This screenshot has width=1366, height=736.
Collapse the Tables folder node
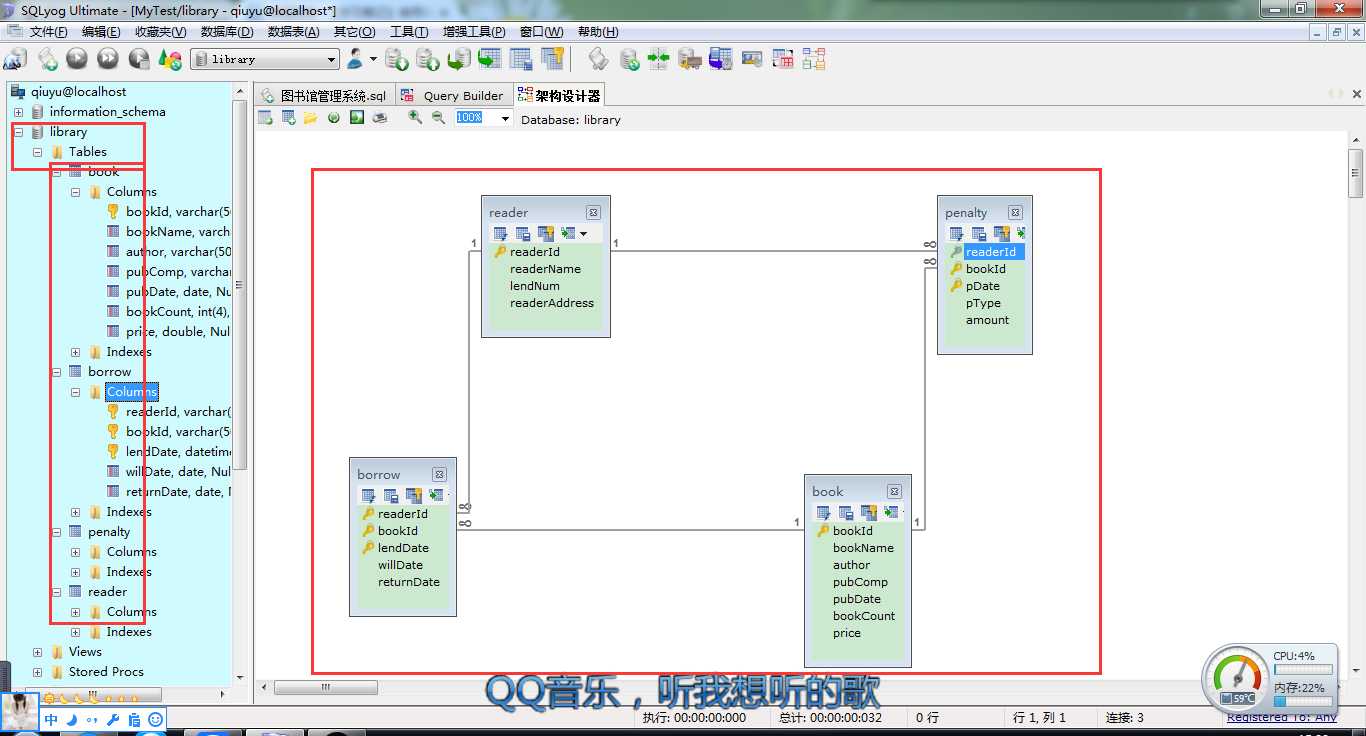click(x=37, y=152)
